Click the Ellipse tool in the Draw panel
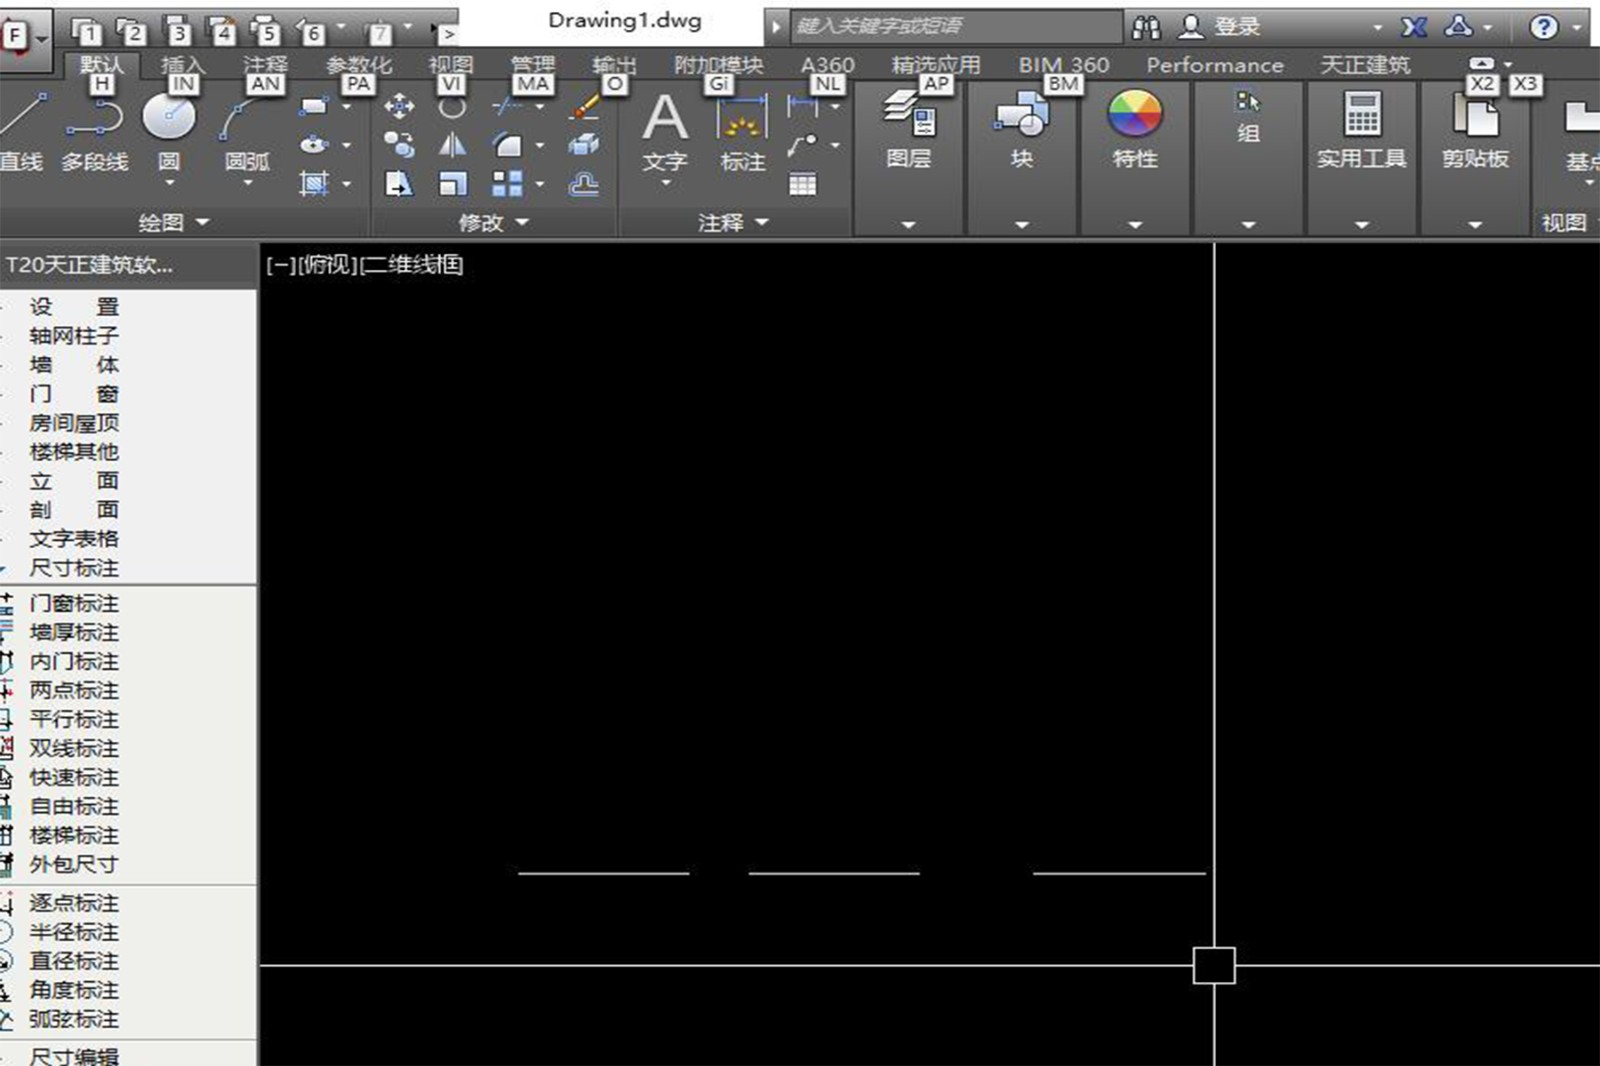Image resolution: width=1600 pixels, height=1066 pixels. pyautogui.click(x=314, y=144)
